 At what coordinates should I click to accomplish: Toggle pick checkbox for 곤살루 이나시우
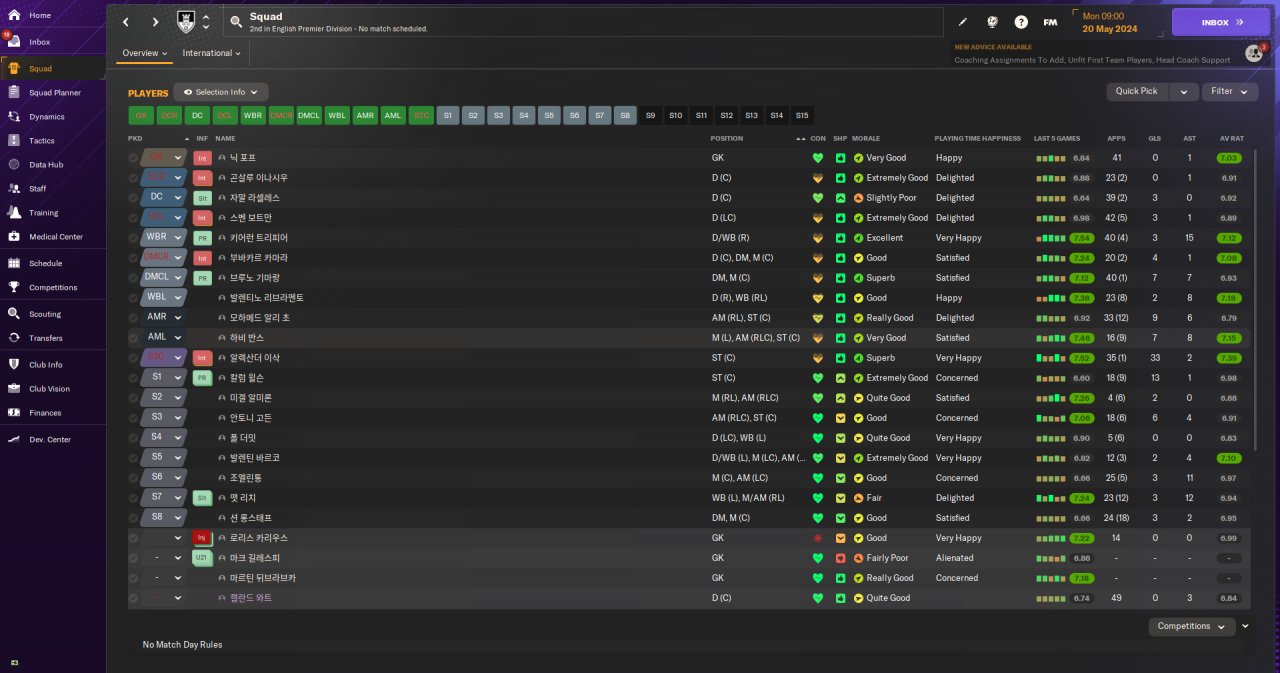point(134,178)
